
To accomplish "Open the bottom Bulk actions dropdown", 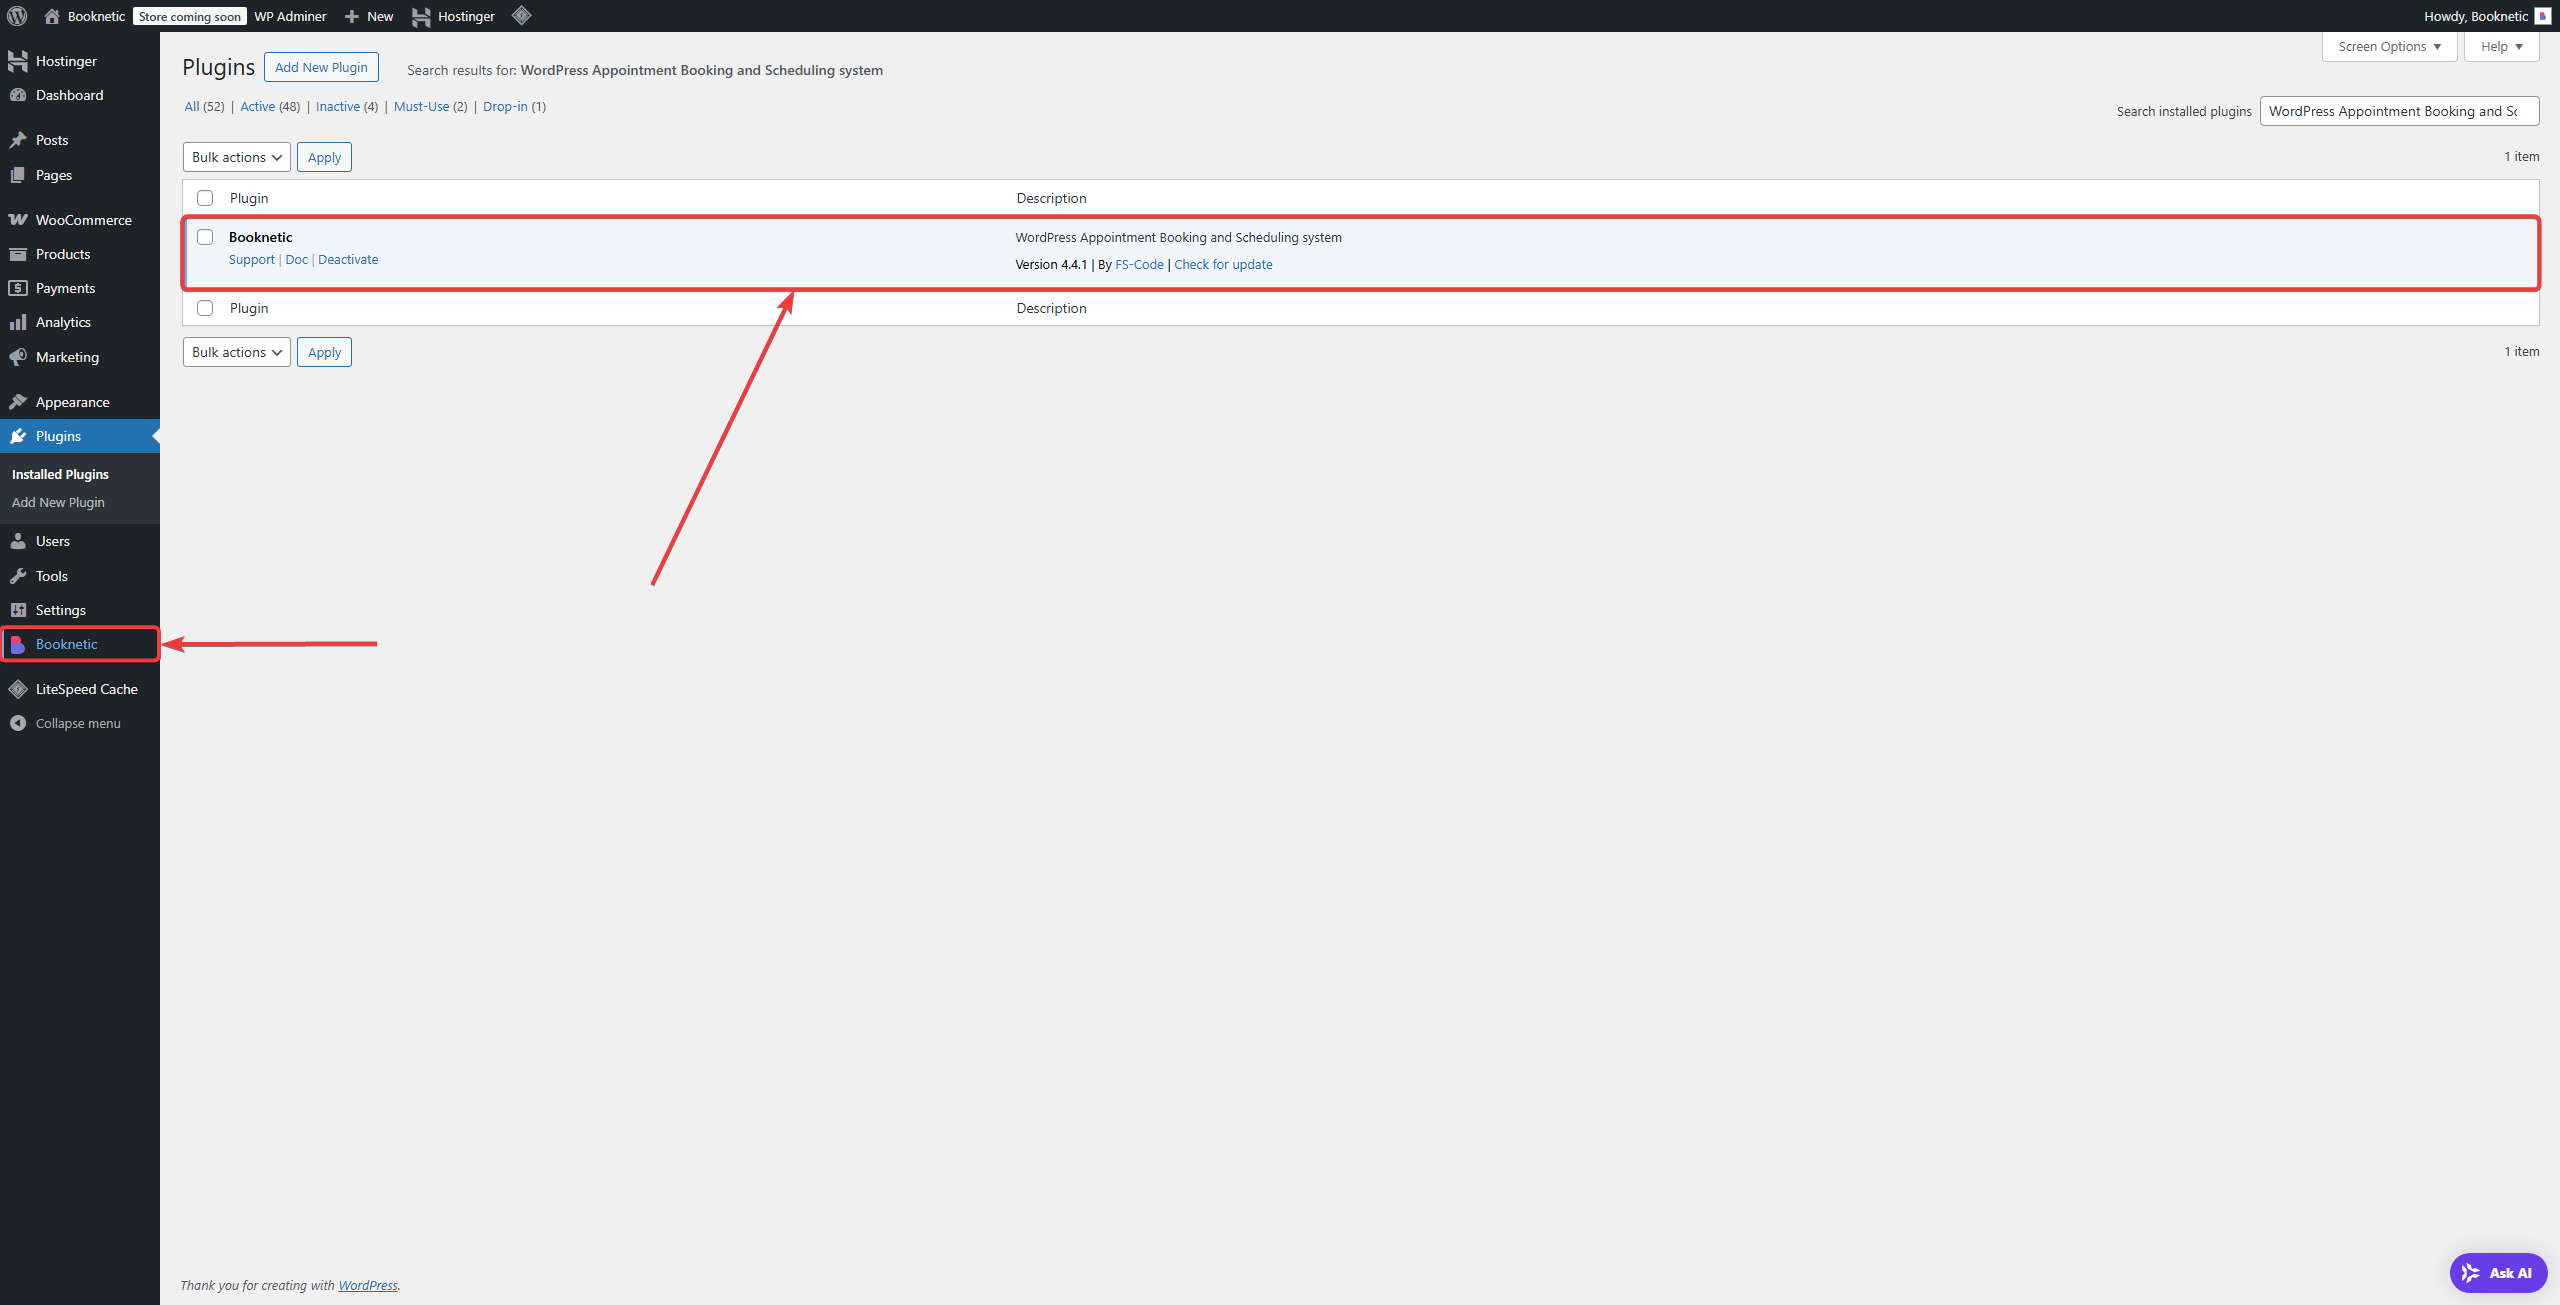I will tap(237, 352).
